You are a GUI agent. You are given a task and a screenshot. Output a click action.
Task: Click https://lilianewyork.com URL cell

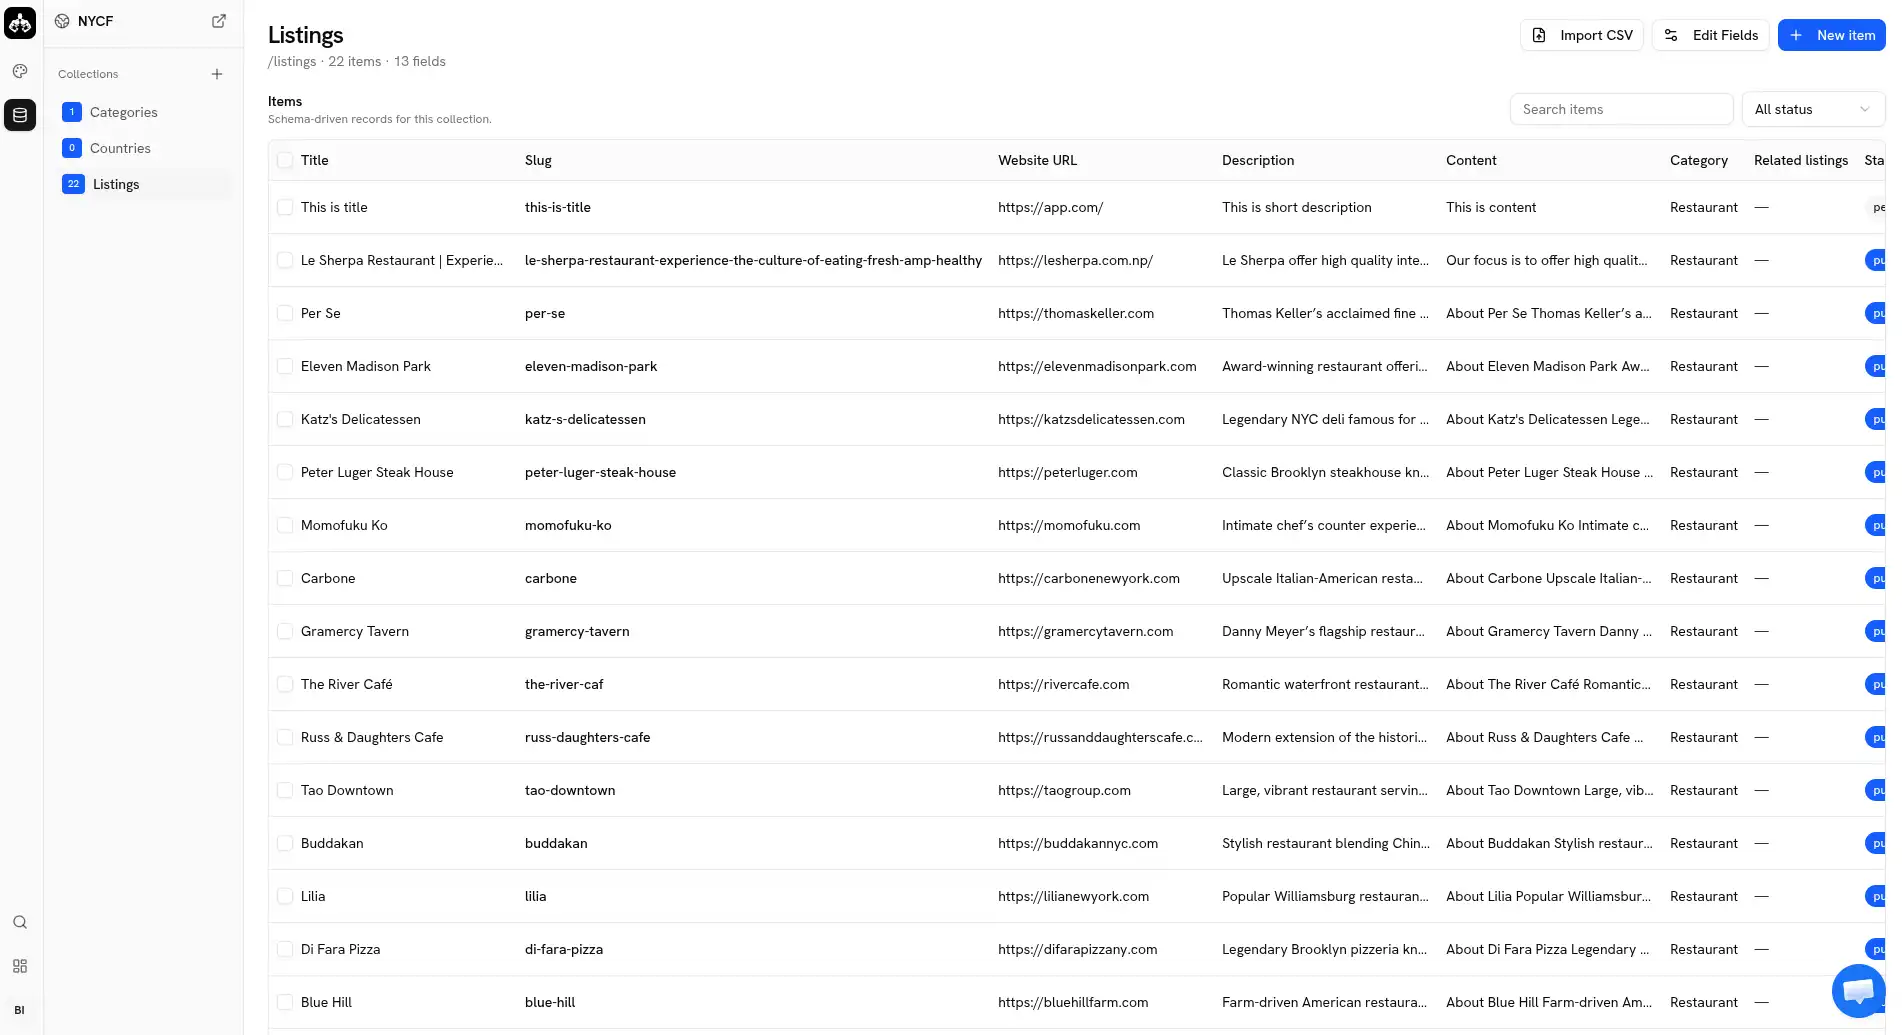(1073, 896)
